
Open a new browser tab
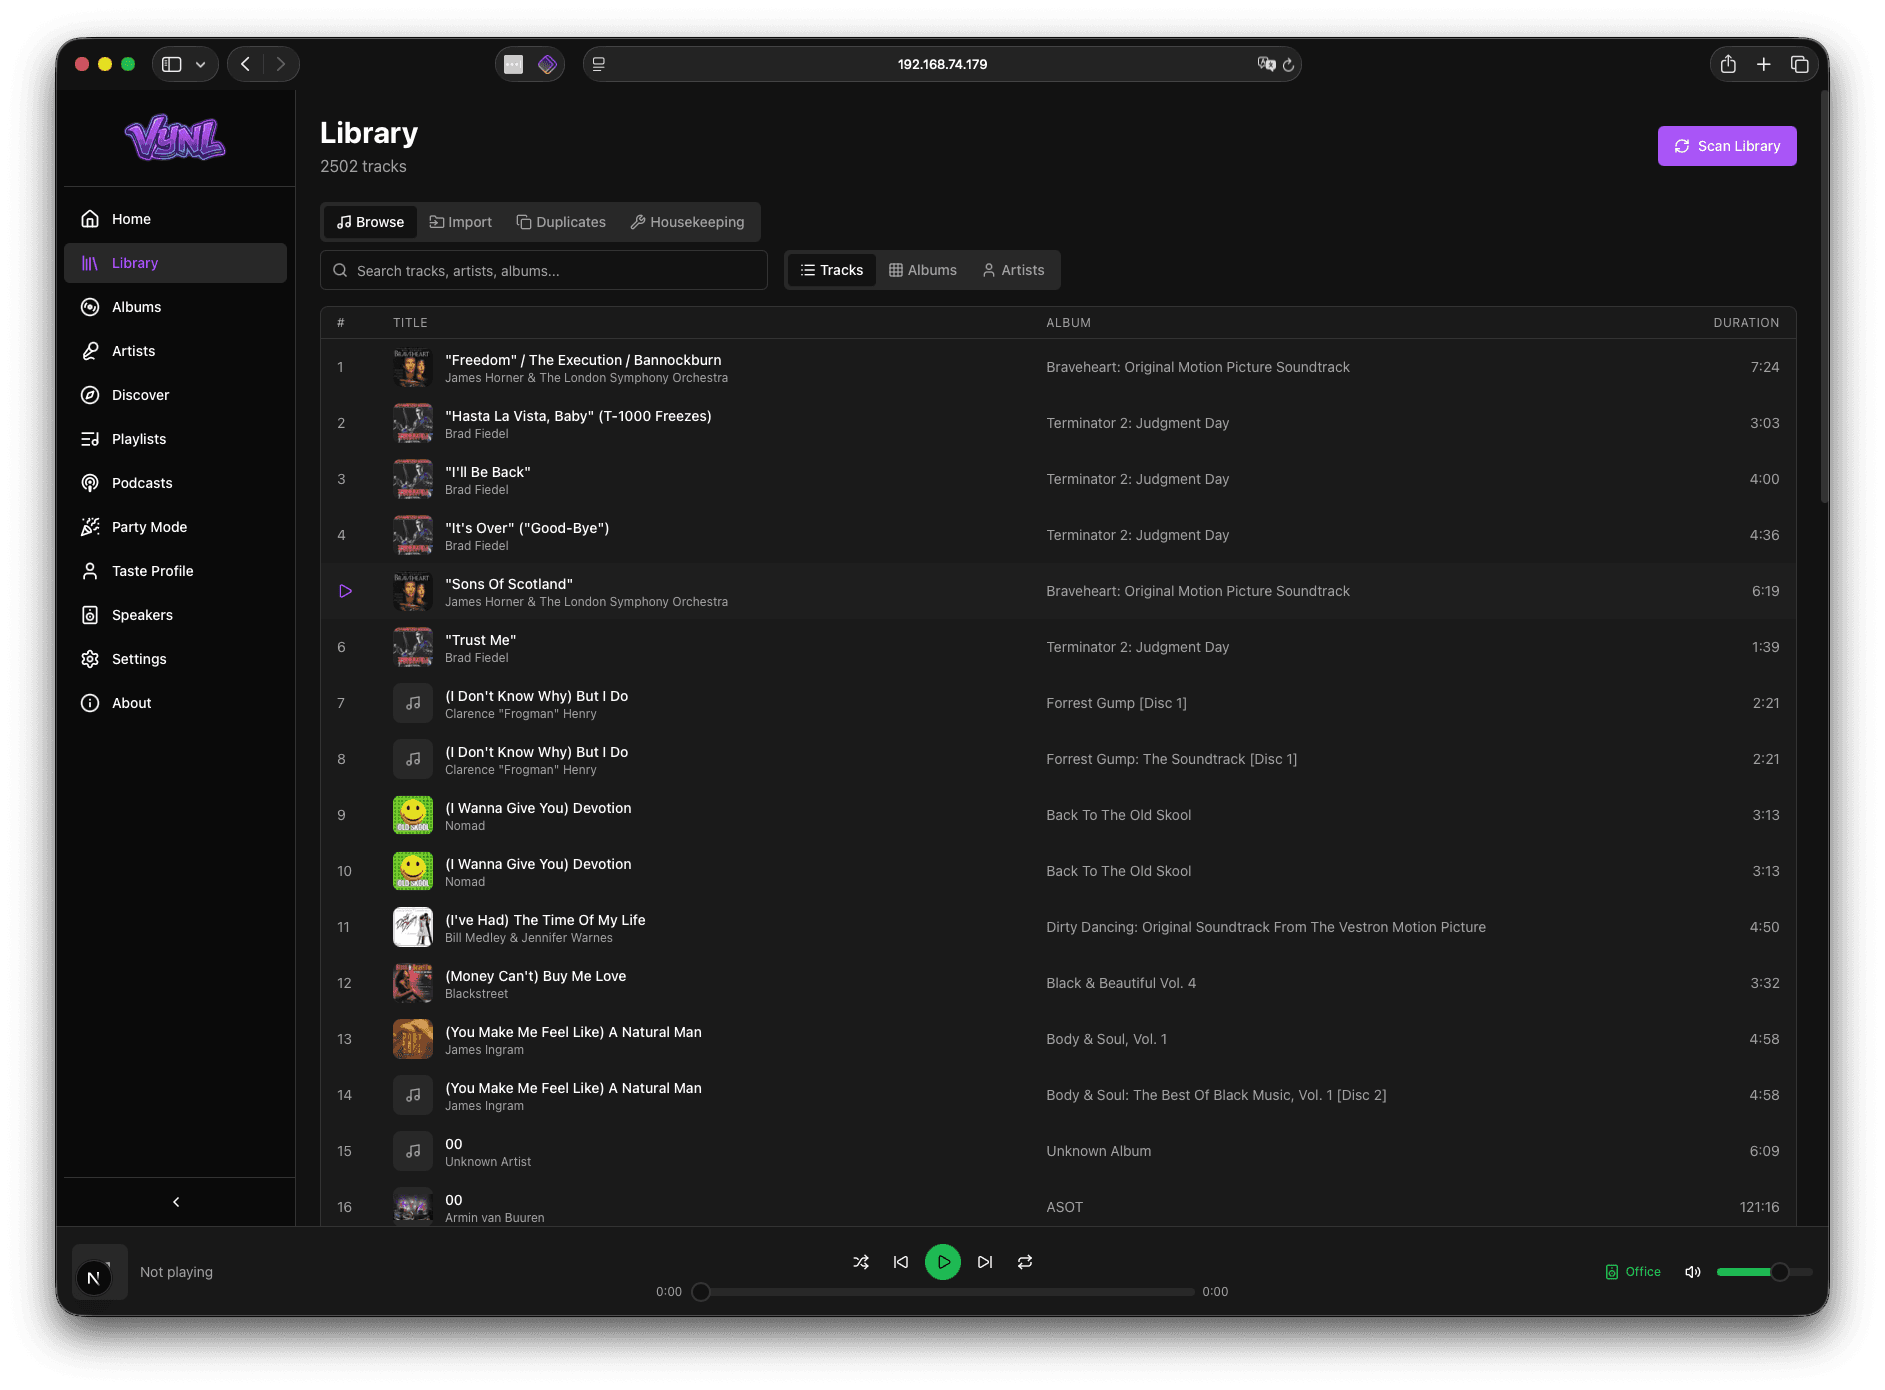[x=1764, y=64]
